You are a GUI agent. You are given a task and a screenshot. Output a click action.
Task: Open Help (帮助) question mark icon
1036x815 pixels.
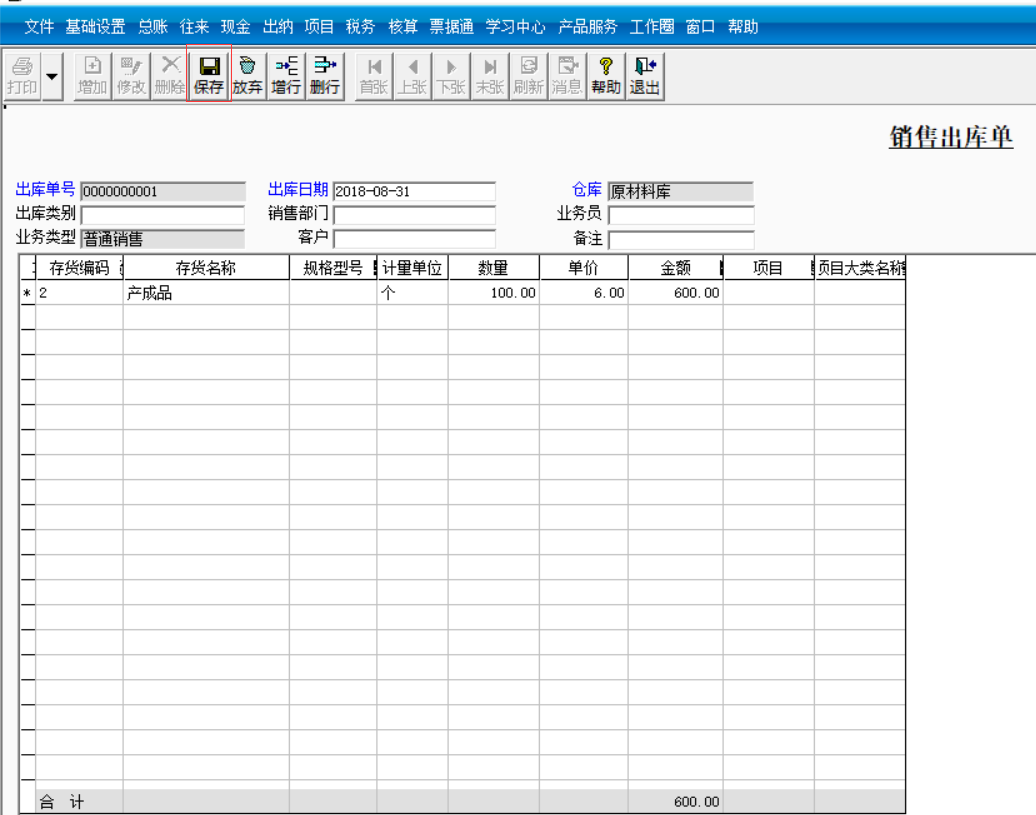click(605, 75)
